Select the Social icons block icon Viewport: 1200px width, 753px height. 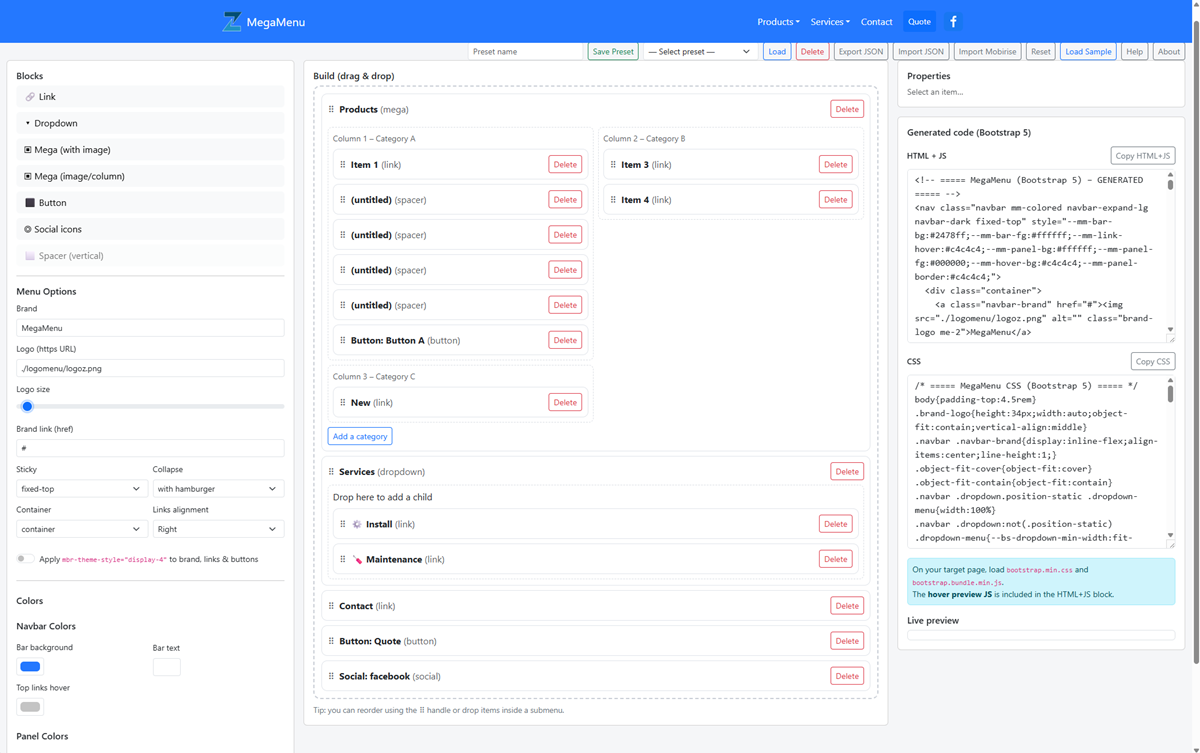(x=28, y=229)
